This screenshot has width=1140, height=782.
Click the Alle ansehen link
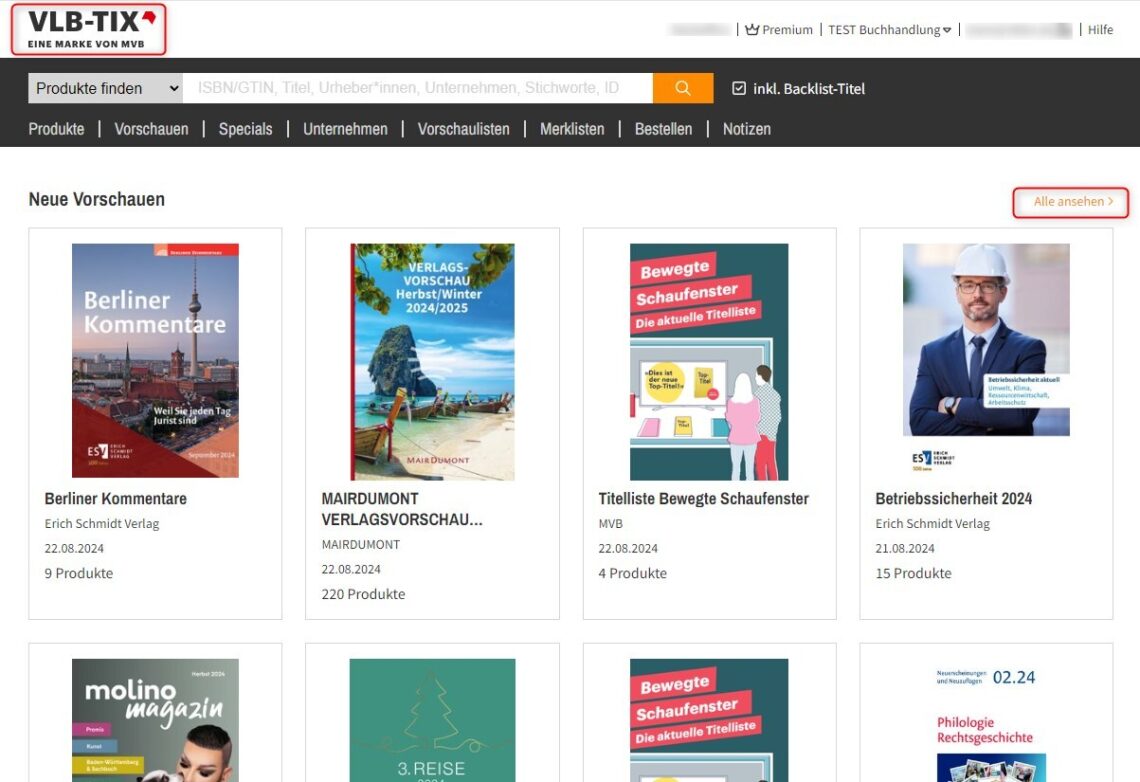click(x=1070, y=202)
